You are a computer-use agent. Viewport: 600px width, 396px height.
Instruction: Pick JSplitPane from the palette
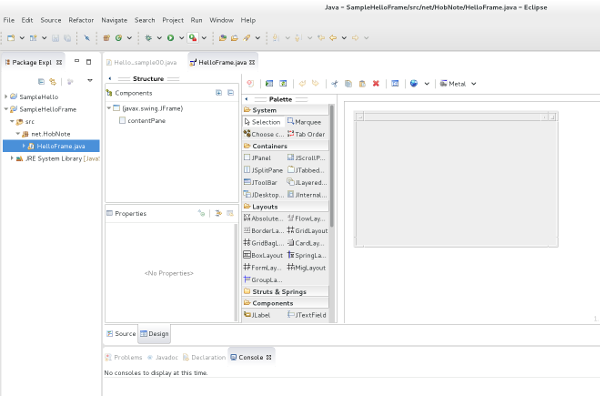263,170
